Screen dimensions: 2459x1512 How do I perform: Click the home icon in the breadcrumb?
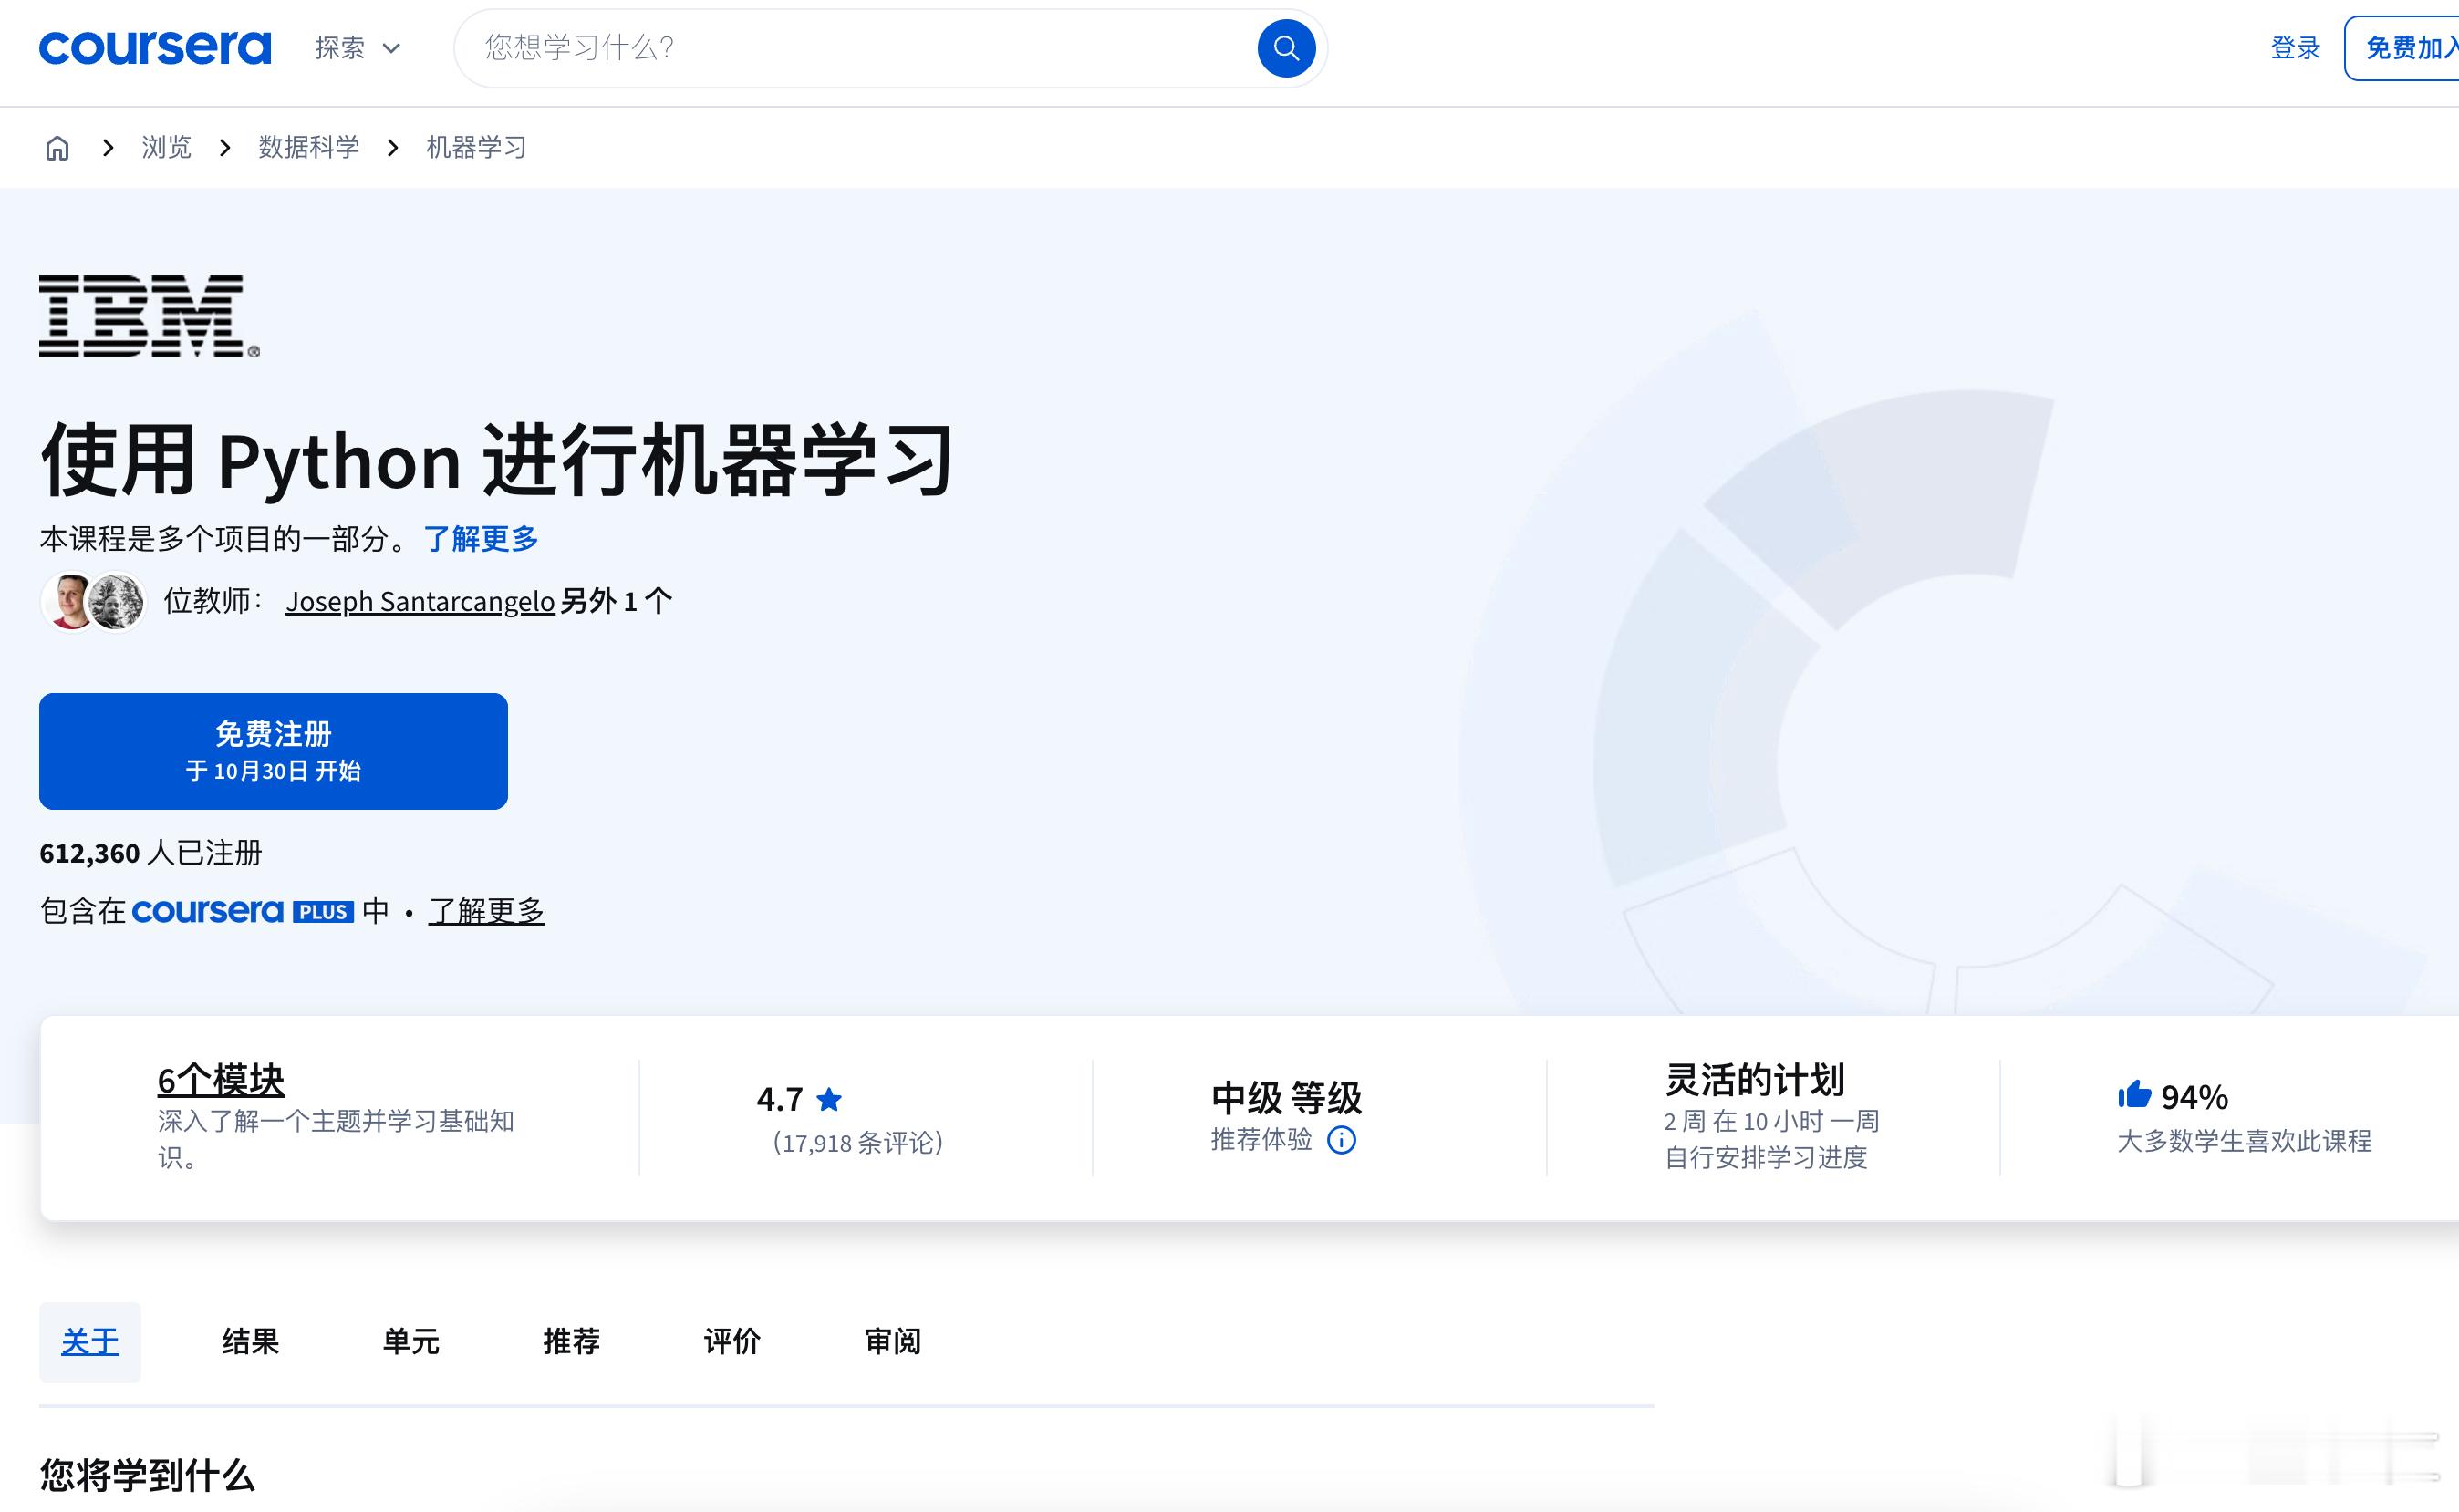click(58, 148)
